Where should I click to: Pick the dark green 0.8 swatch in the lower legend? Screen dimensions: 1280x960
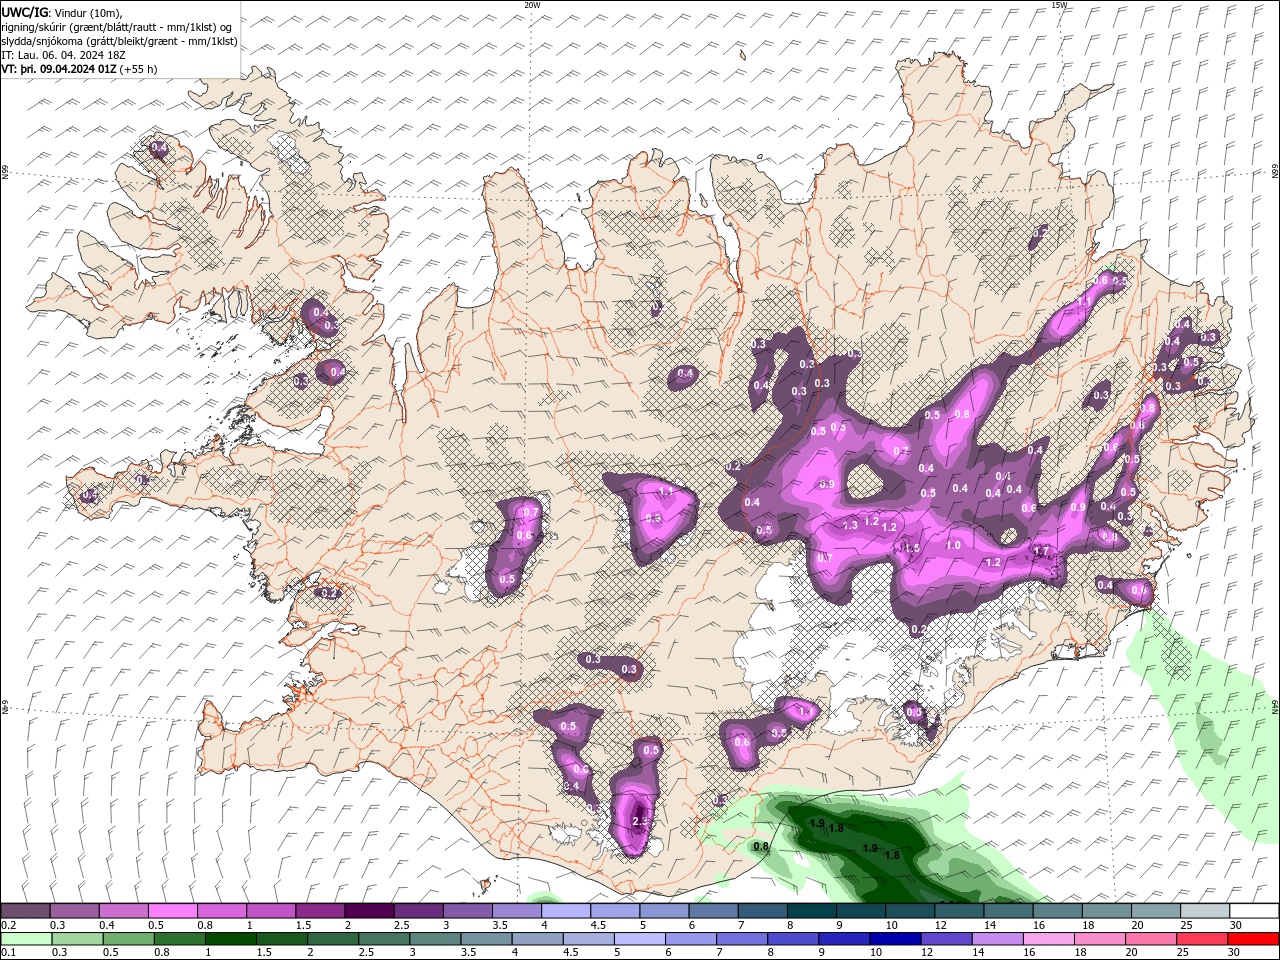[x=179, y=939]
